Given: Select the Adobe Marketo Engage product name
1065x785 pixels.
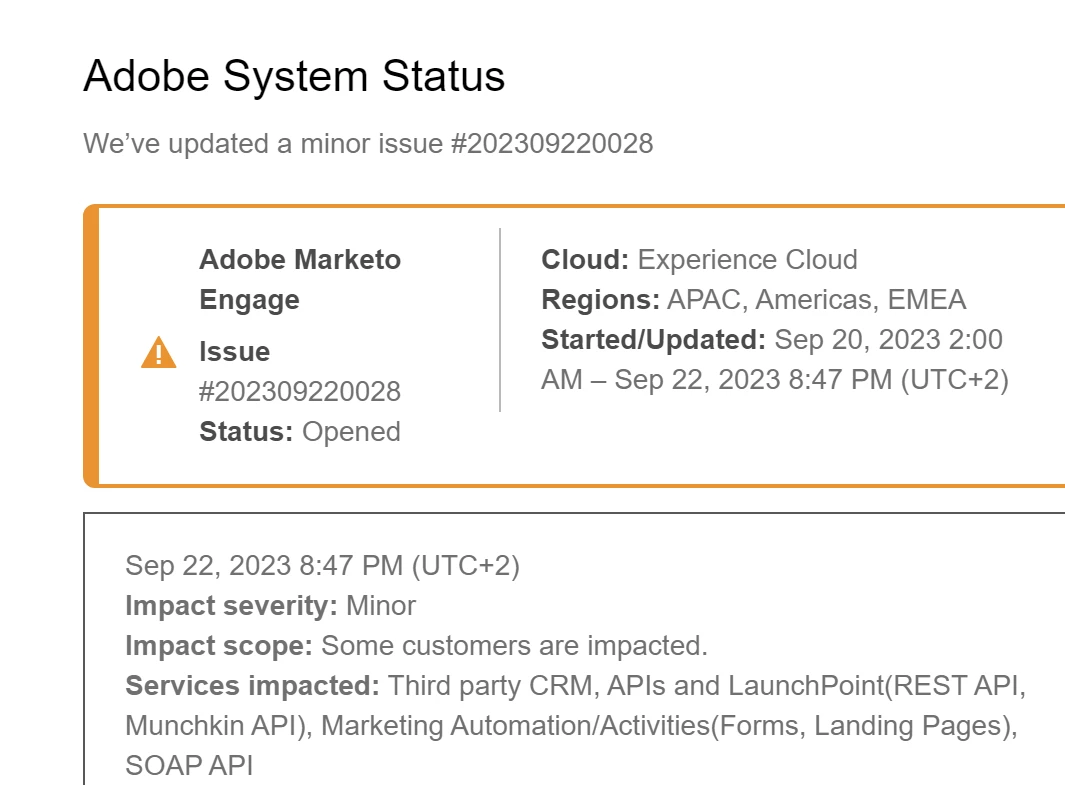Looking at the screenshot, I should pos(299,280).
